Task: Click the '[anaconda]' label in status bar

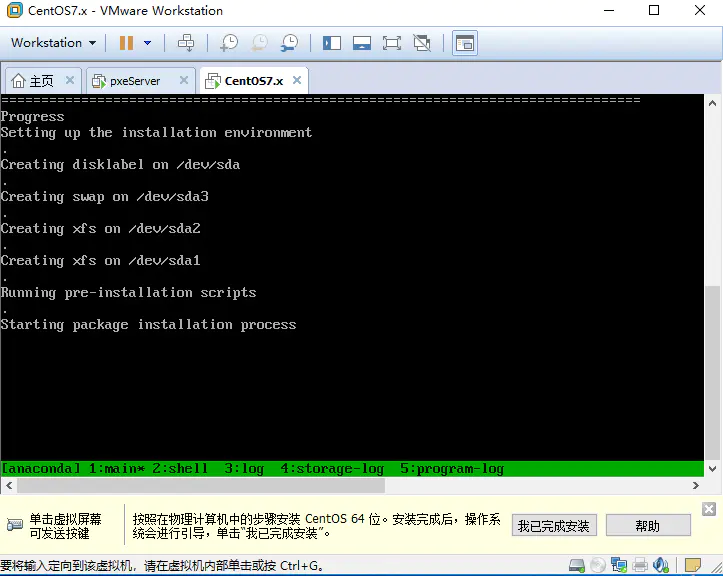Action: click(x=41, y=469)
